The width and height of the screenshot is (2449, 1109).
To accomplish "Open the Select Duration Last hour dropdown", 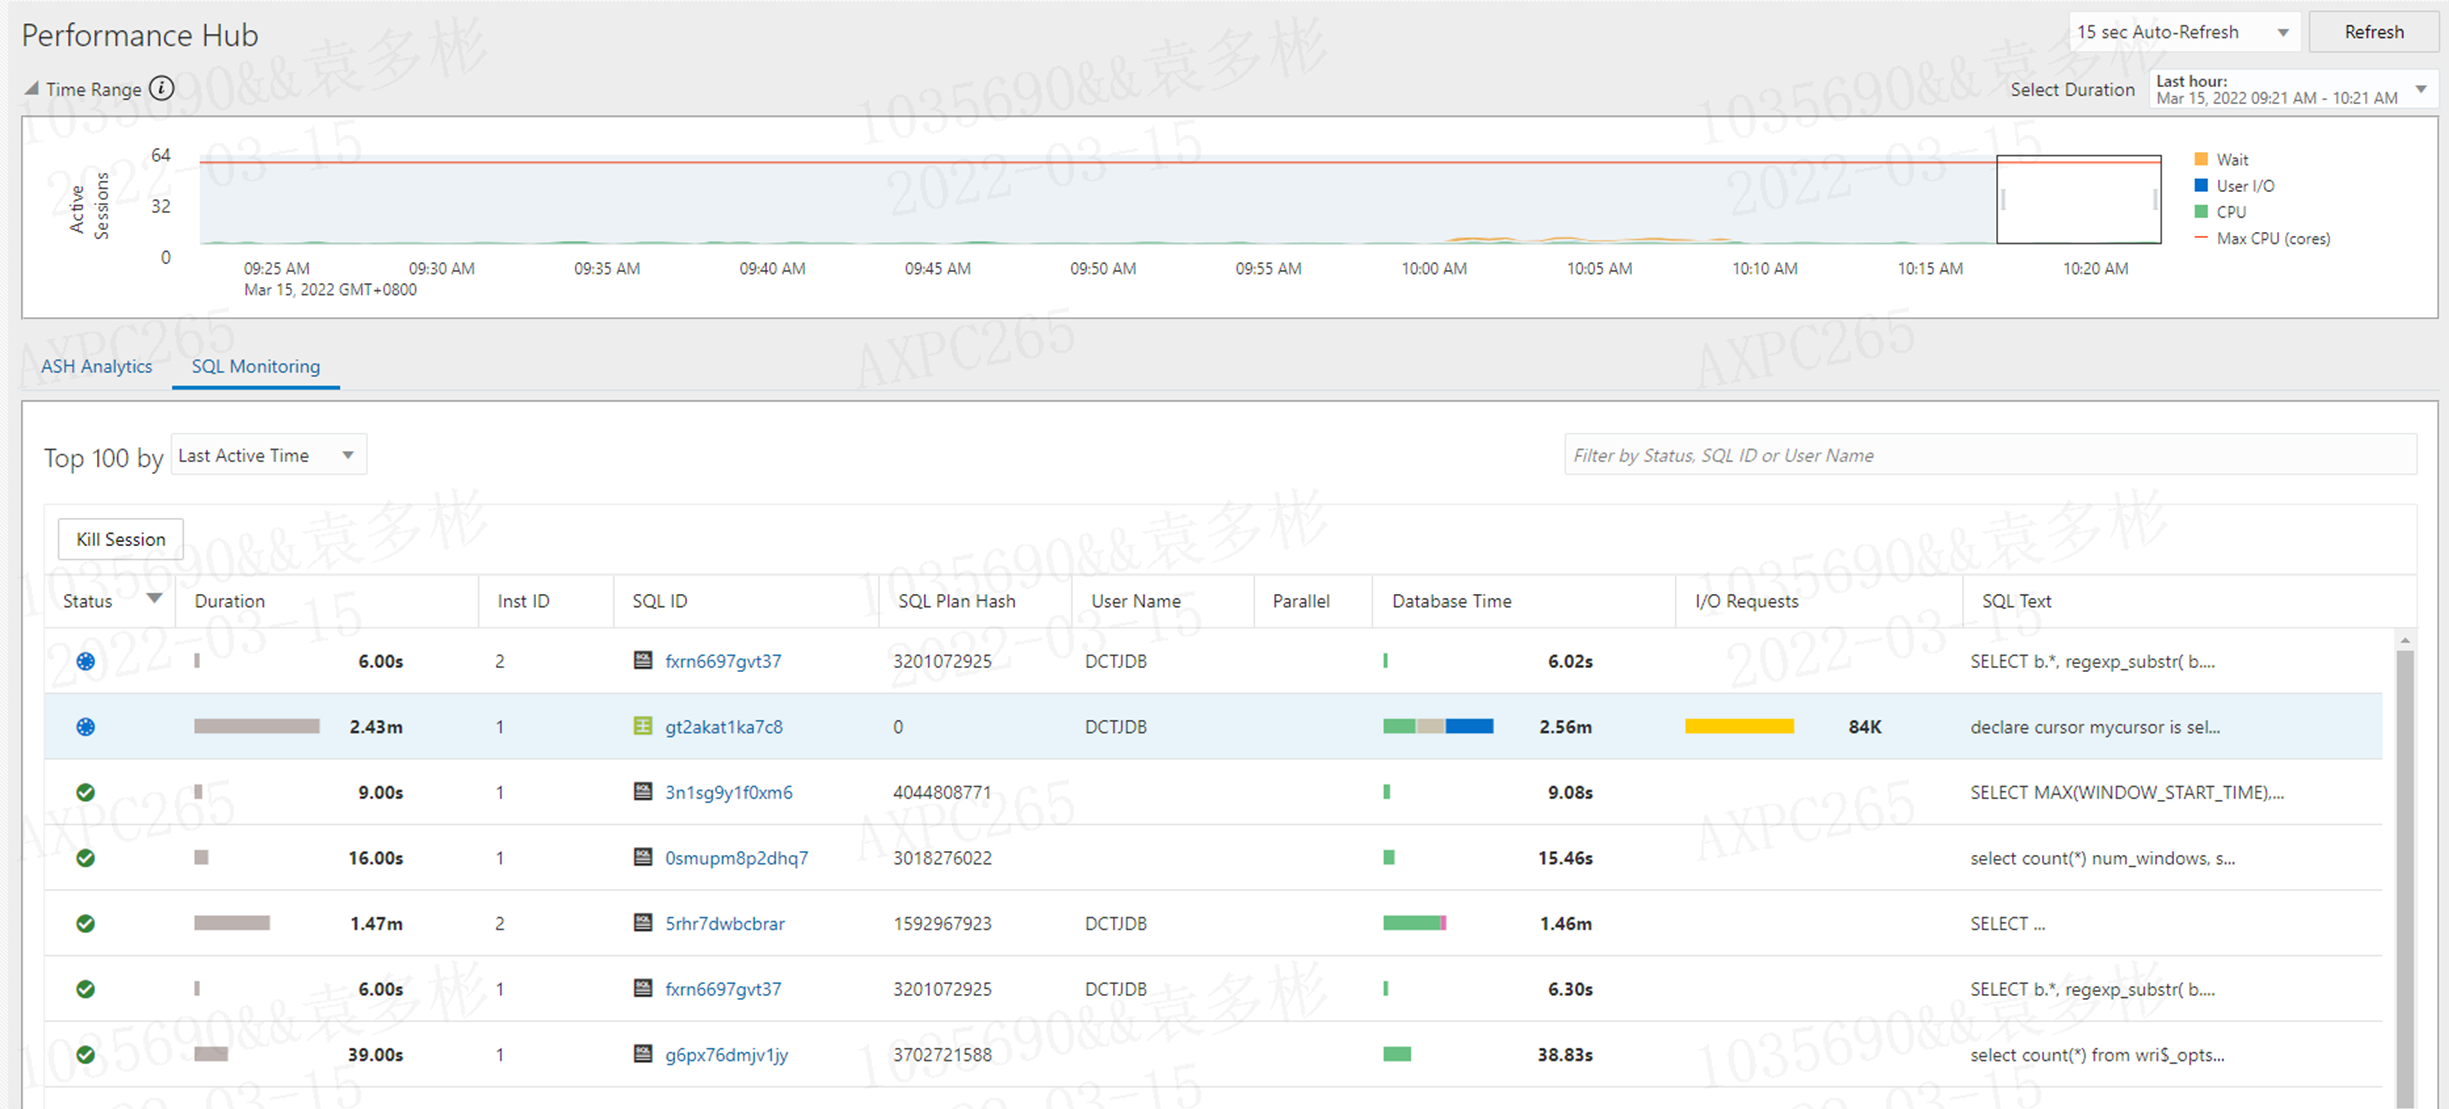I will (x=2291, y=89).
